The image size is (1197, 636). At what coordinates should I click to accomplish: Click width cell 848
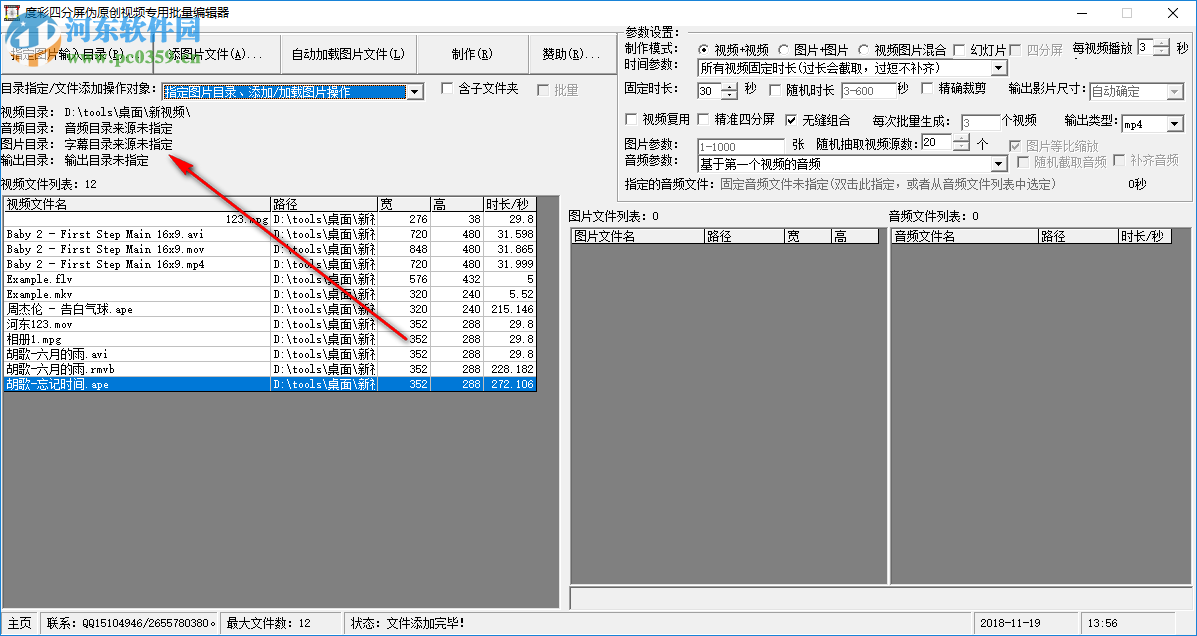click(404, 249)
